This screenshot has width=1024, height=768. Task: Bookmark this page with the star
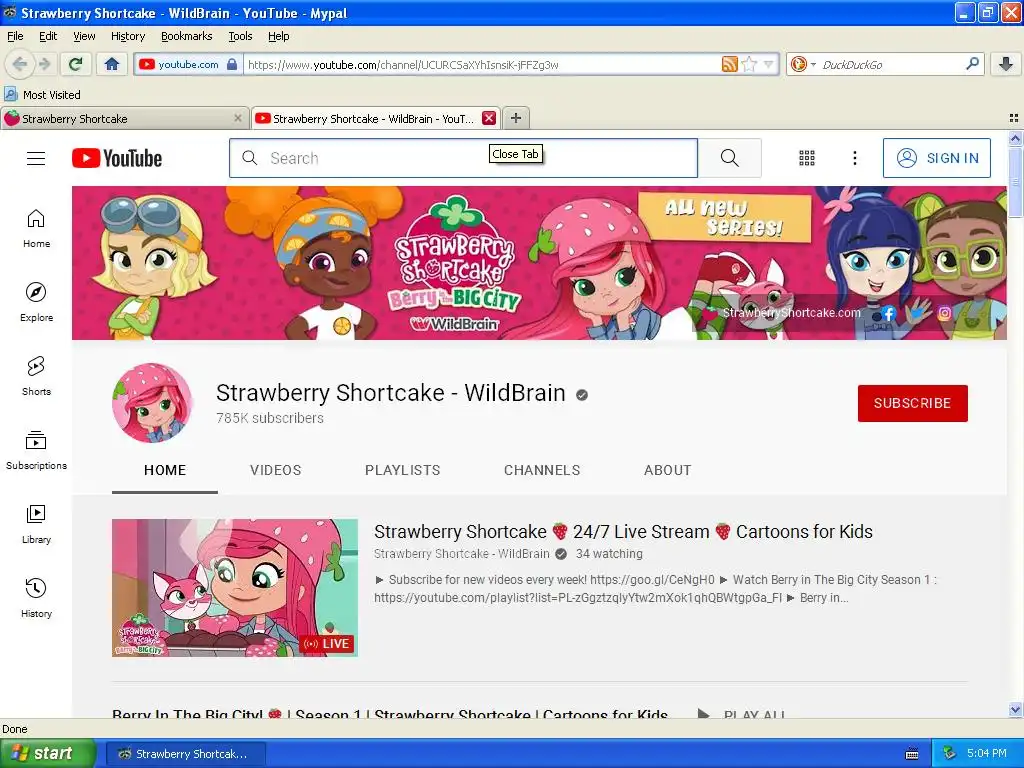point(750,64)
